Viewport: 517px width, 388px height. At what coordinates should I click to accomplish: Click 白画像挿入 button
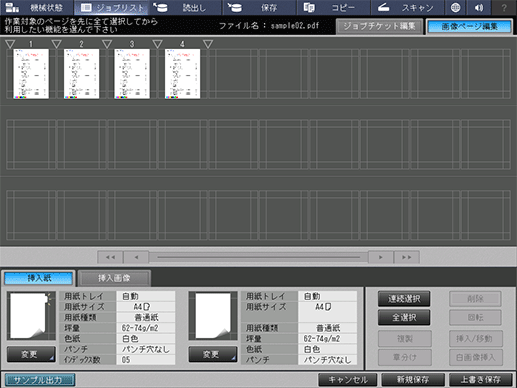pos(476,357)
